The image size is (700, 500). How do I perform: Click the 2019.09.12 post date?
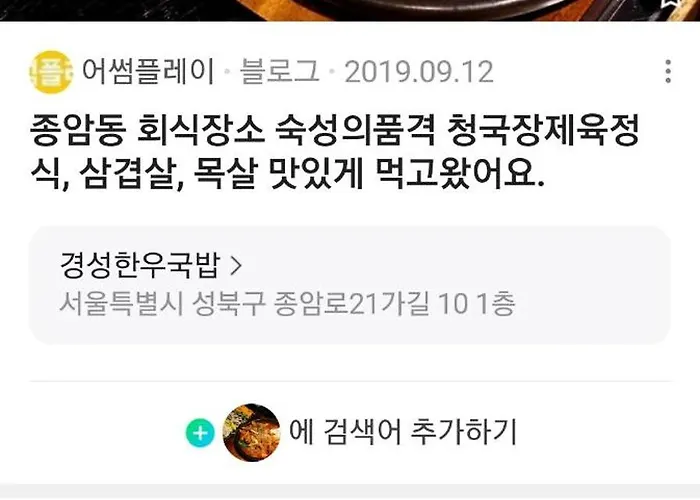(419, 72)
